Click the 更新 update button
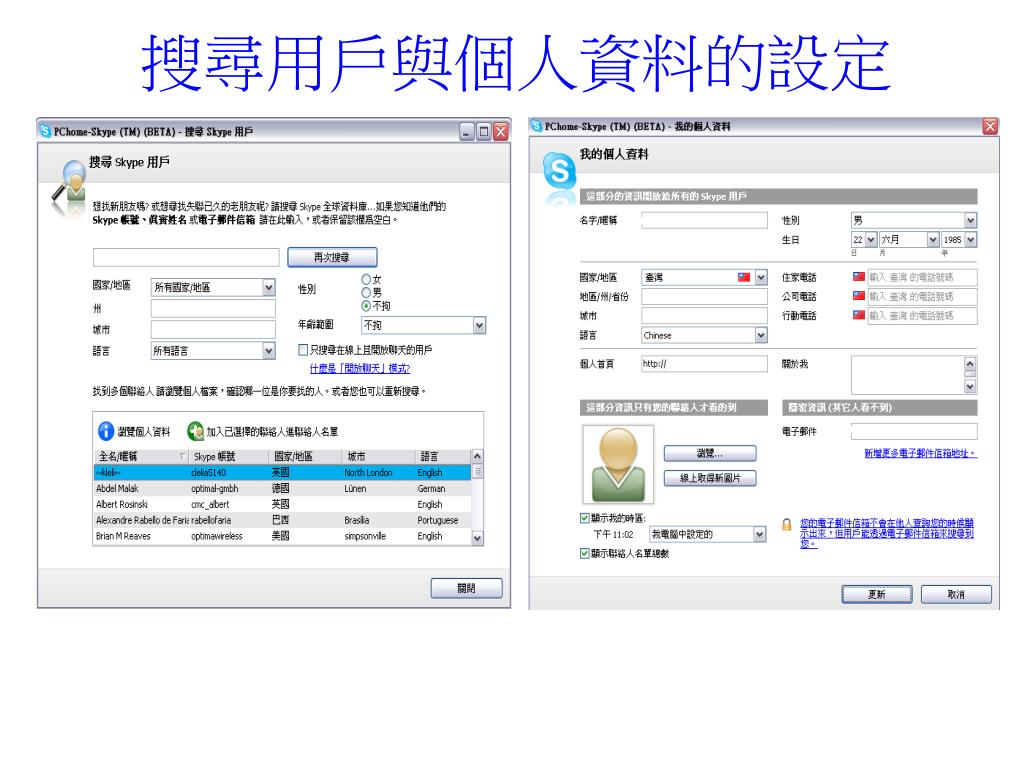Image resolution: width=1024 pixels, height=768 pixels. (x=876, y=594)
